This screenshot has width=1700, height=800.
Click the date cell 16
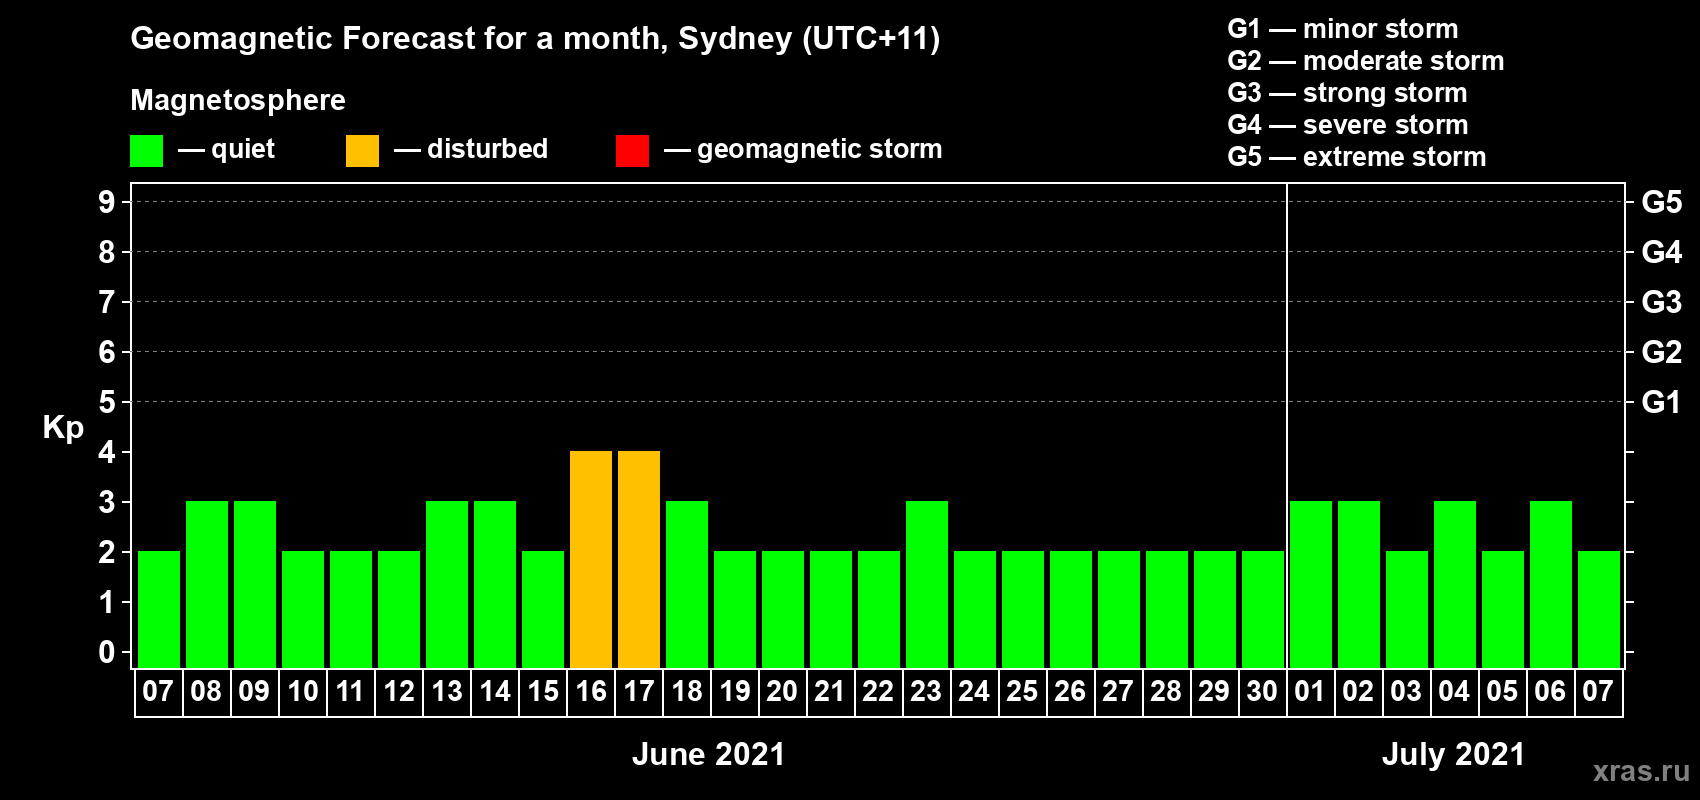point(591,692)
